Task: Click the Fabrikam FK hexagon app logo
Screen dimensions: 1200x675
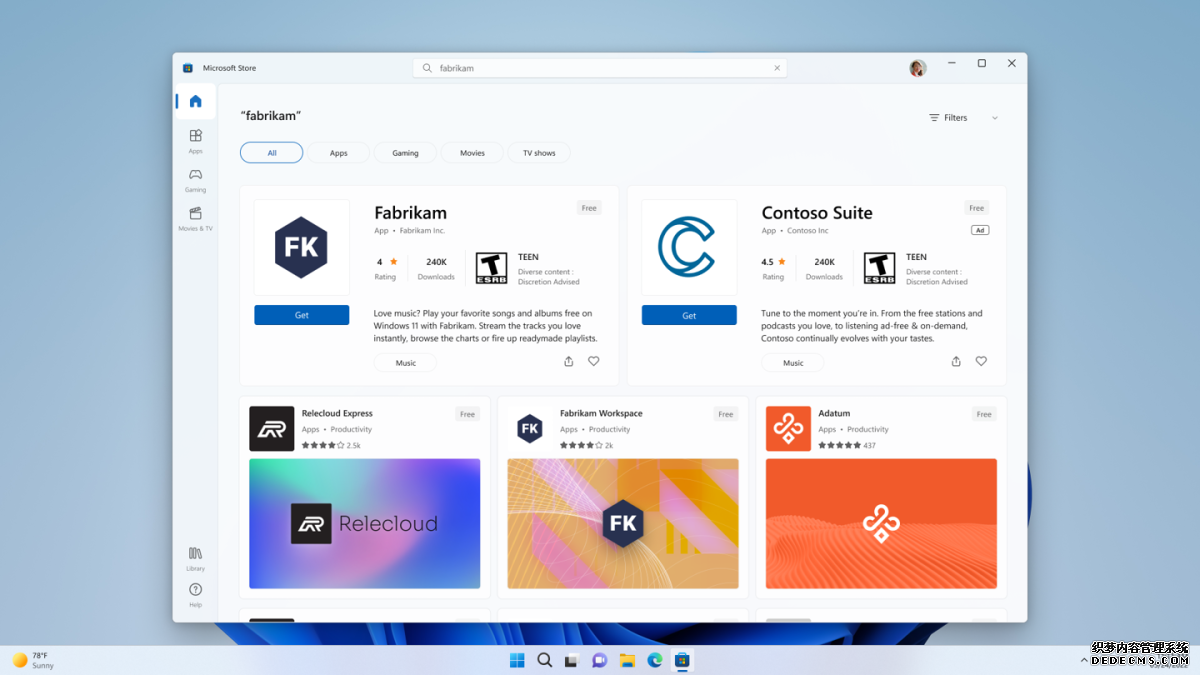Action: pyautogui.click(x=301, y=247)
